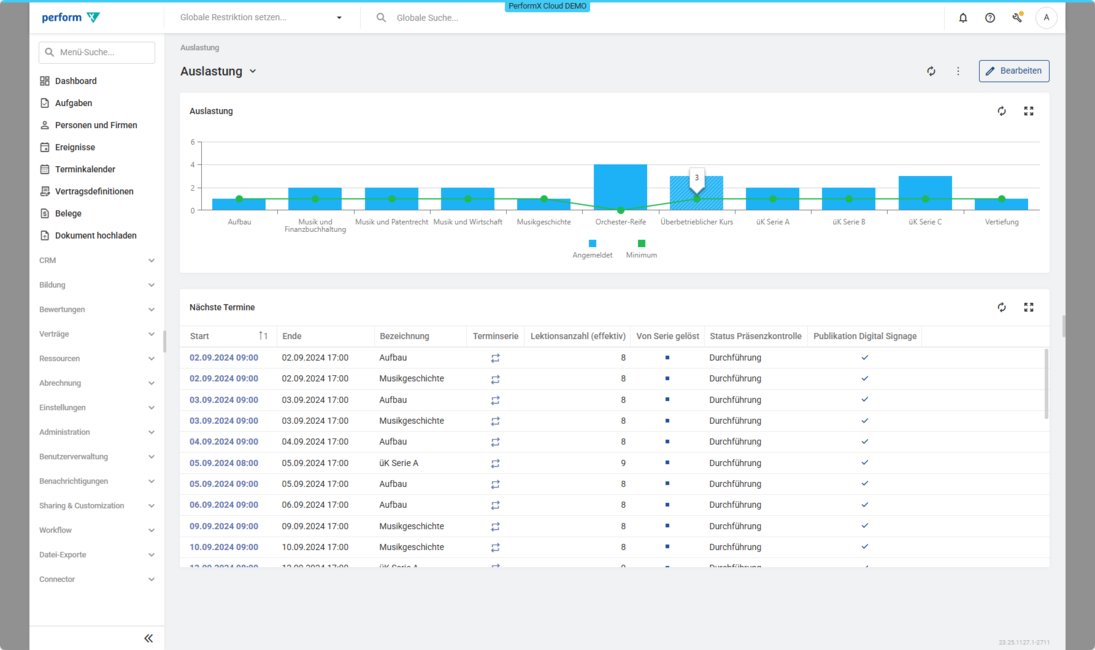
Task: Refresh the Nächste Termine table
Action: (x=1001, y=307)
